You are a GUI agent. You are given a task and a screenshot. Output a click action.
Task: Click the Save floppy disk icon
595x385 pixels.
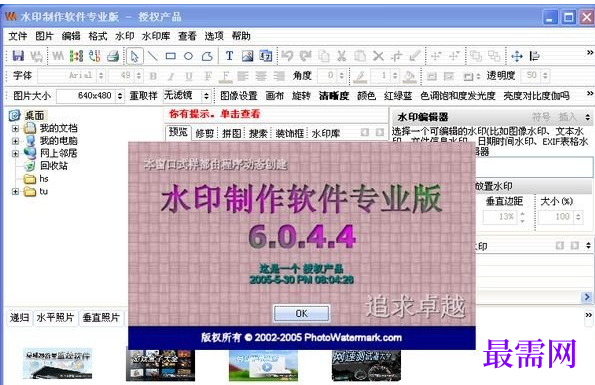pyautogui.click(x=18, y=56)
